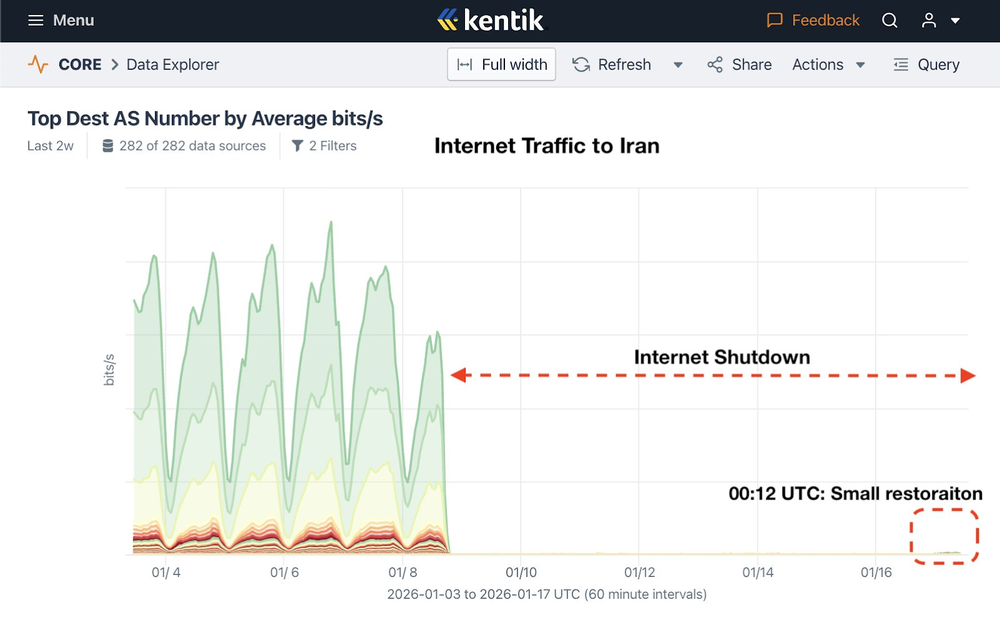1000x620 pixels.
Task: Click the Last 2w time range
Action: pos(50,146)
